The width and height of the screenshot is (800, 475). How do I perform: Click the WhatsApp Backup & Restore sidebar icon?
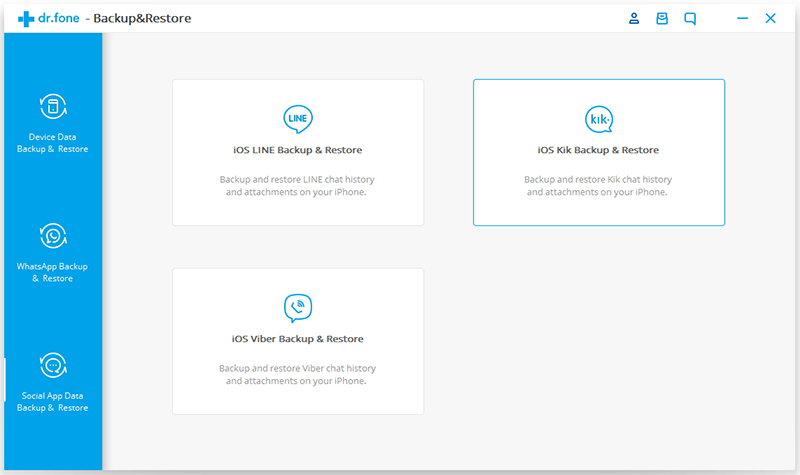click(x=53, y=236)
